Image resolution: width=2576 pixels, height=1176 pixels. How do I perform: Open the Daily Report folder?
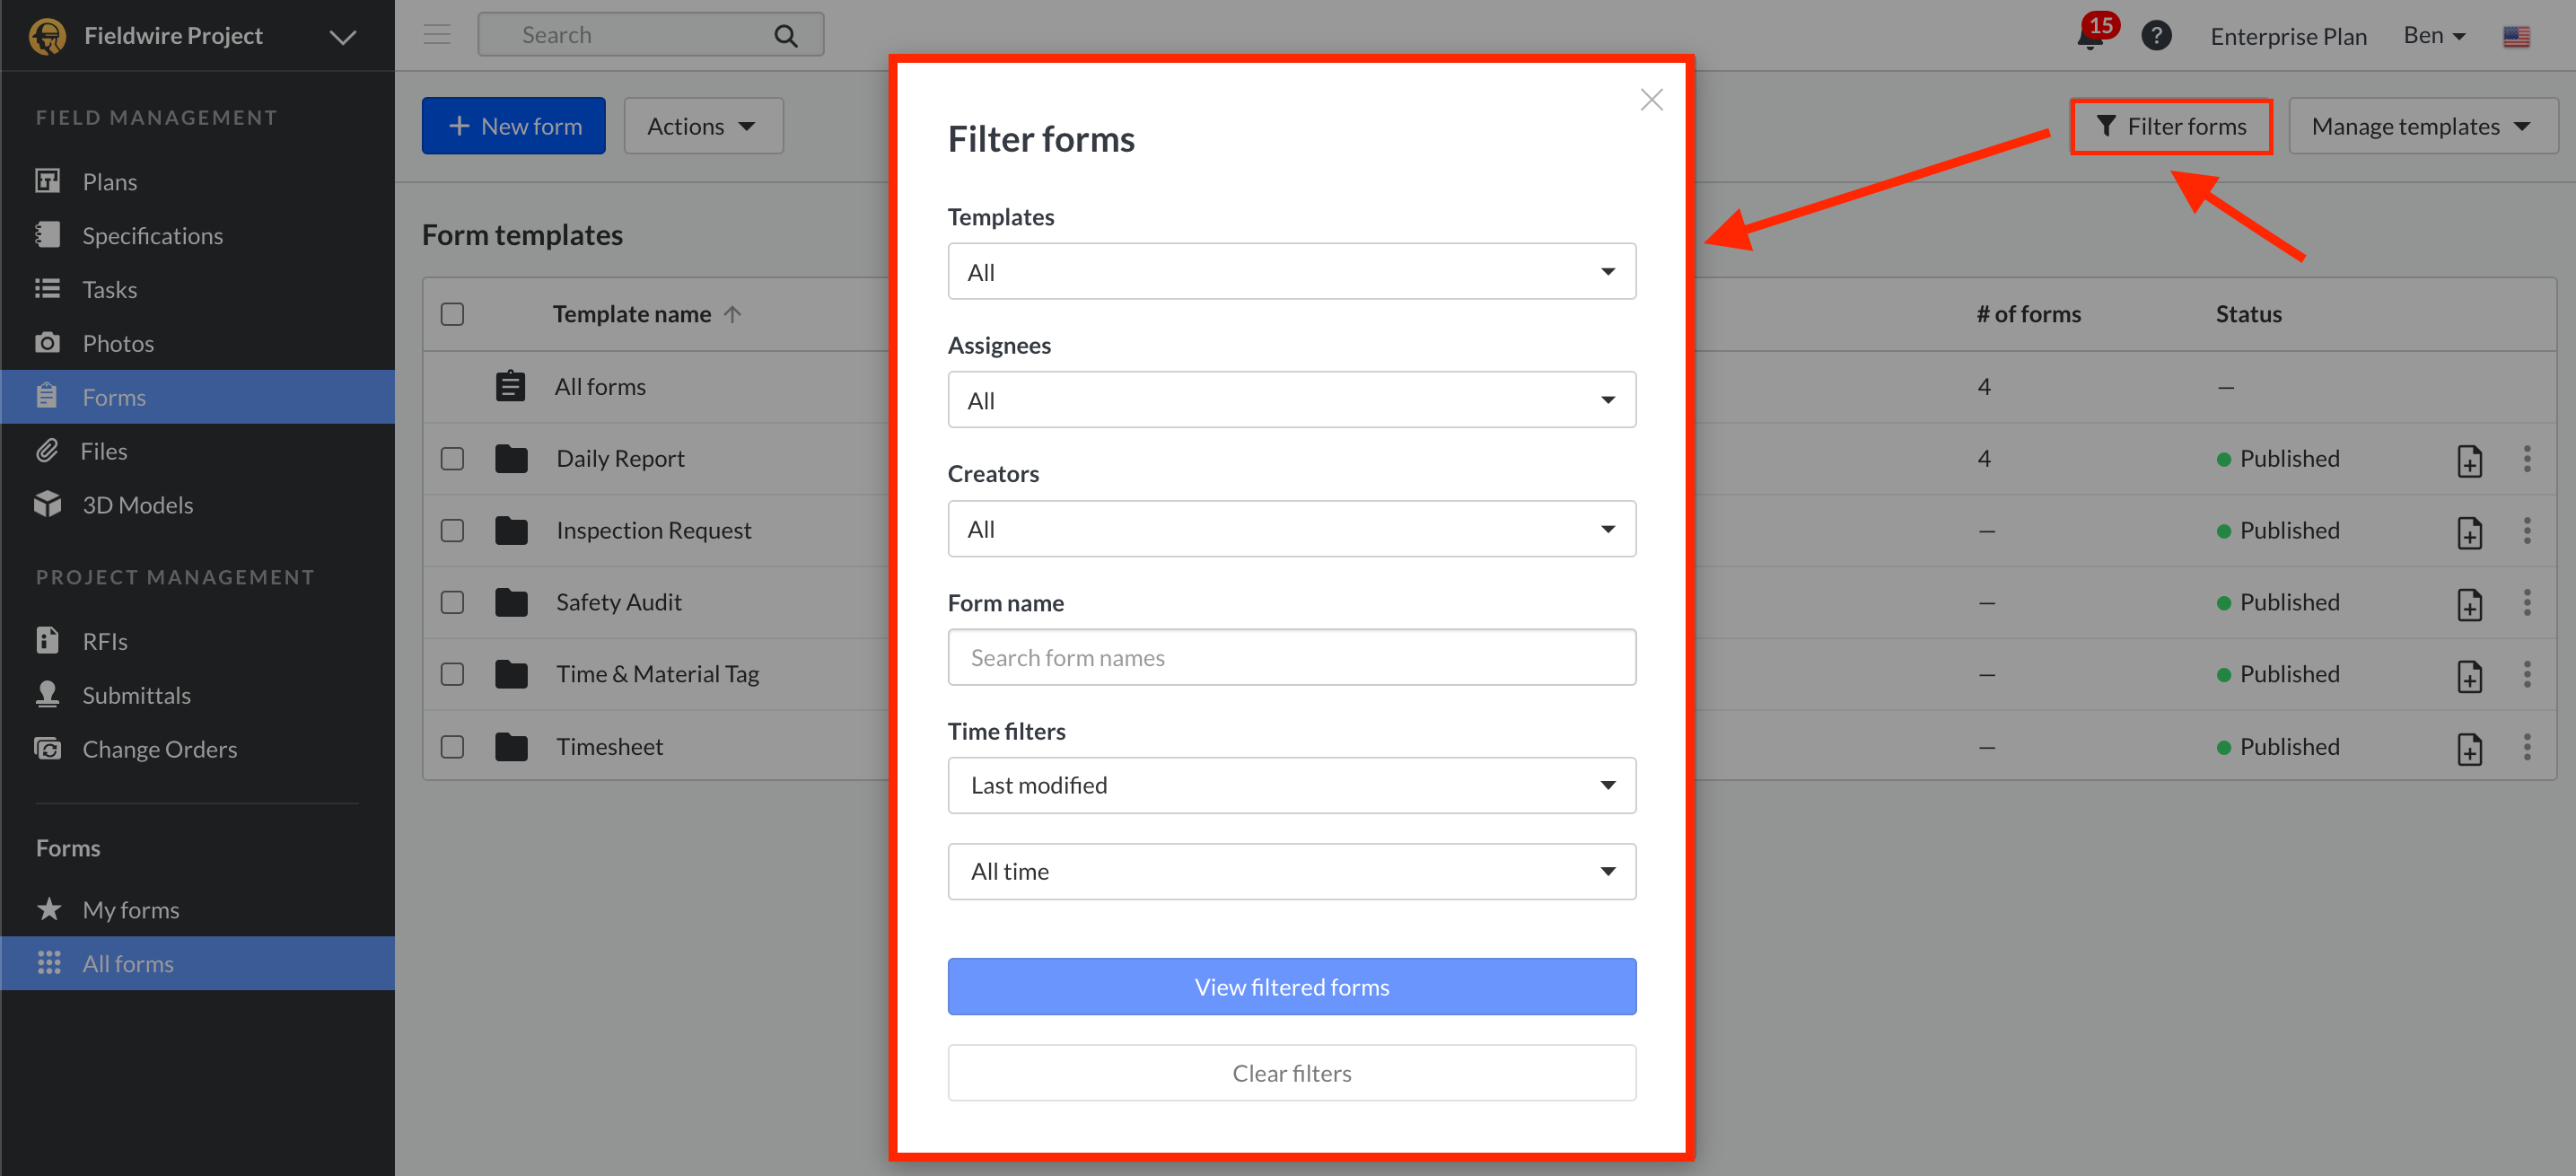click(620, 459)
